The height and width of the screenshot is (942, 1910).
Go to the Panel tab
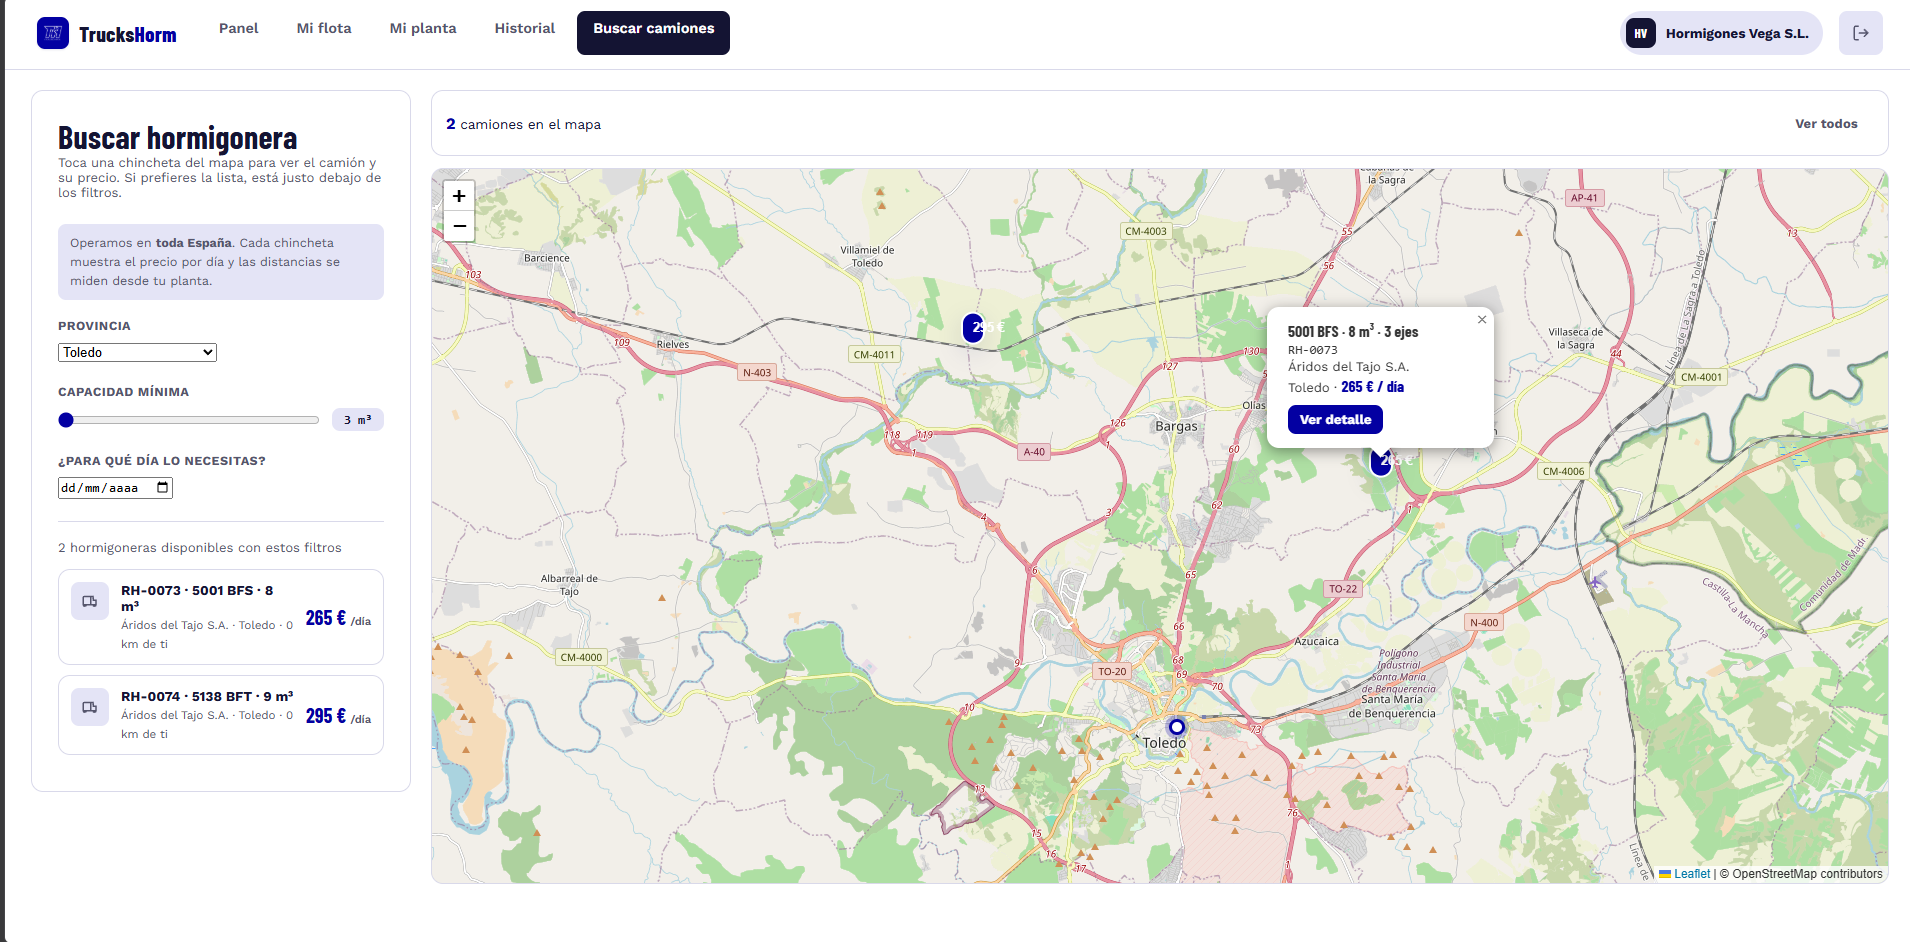[x=238, y=28]
